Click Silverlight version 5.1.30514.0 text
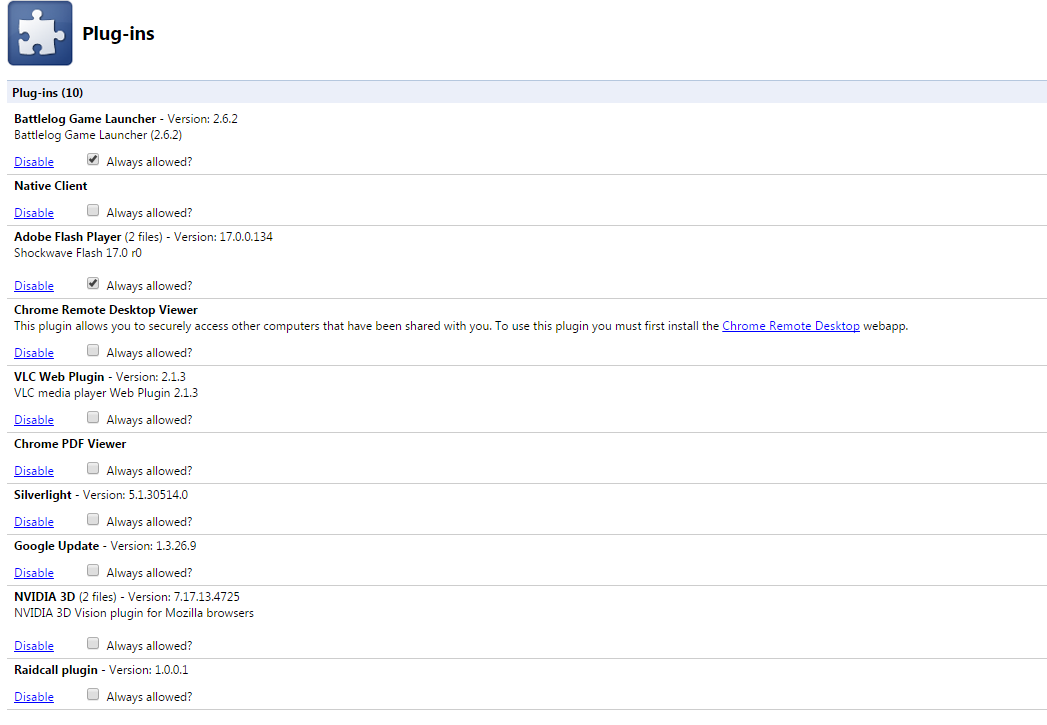The image size is (1047, 725). [136, 495]
